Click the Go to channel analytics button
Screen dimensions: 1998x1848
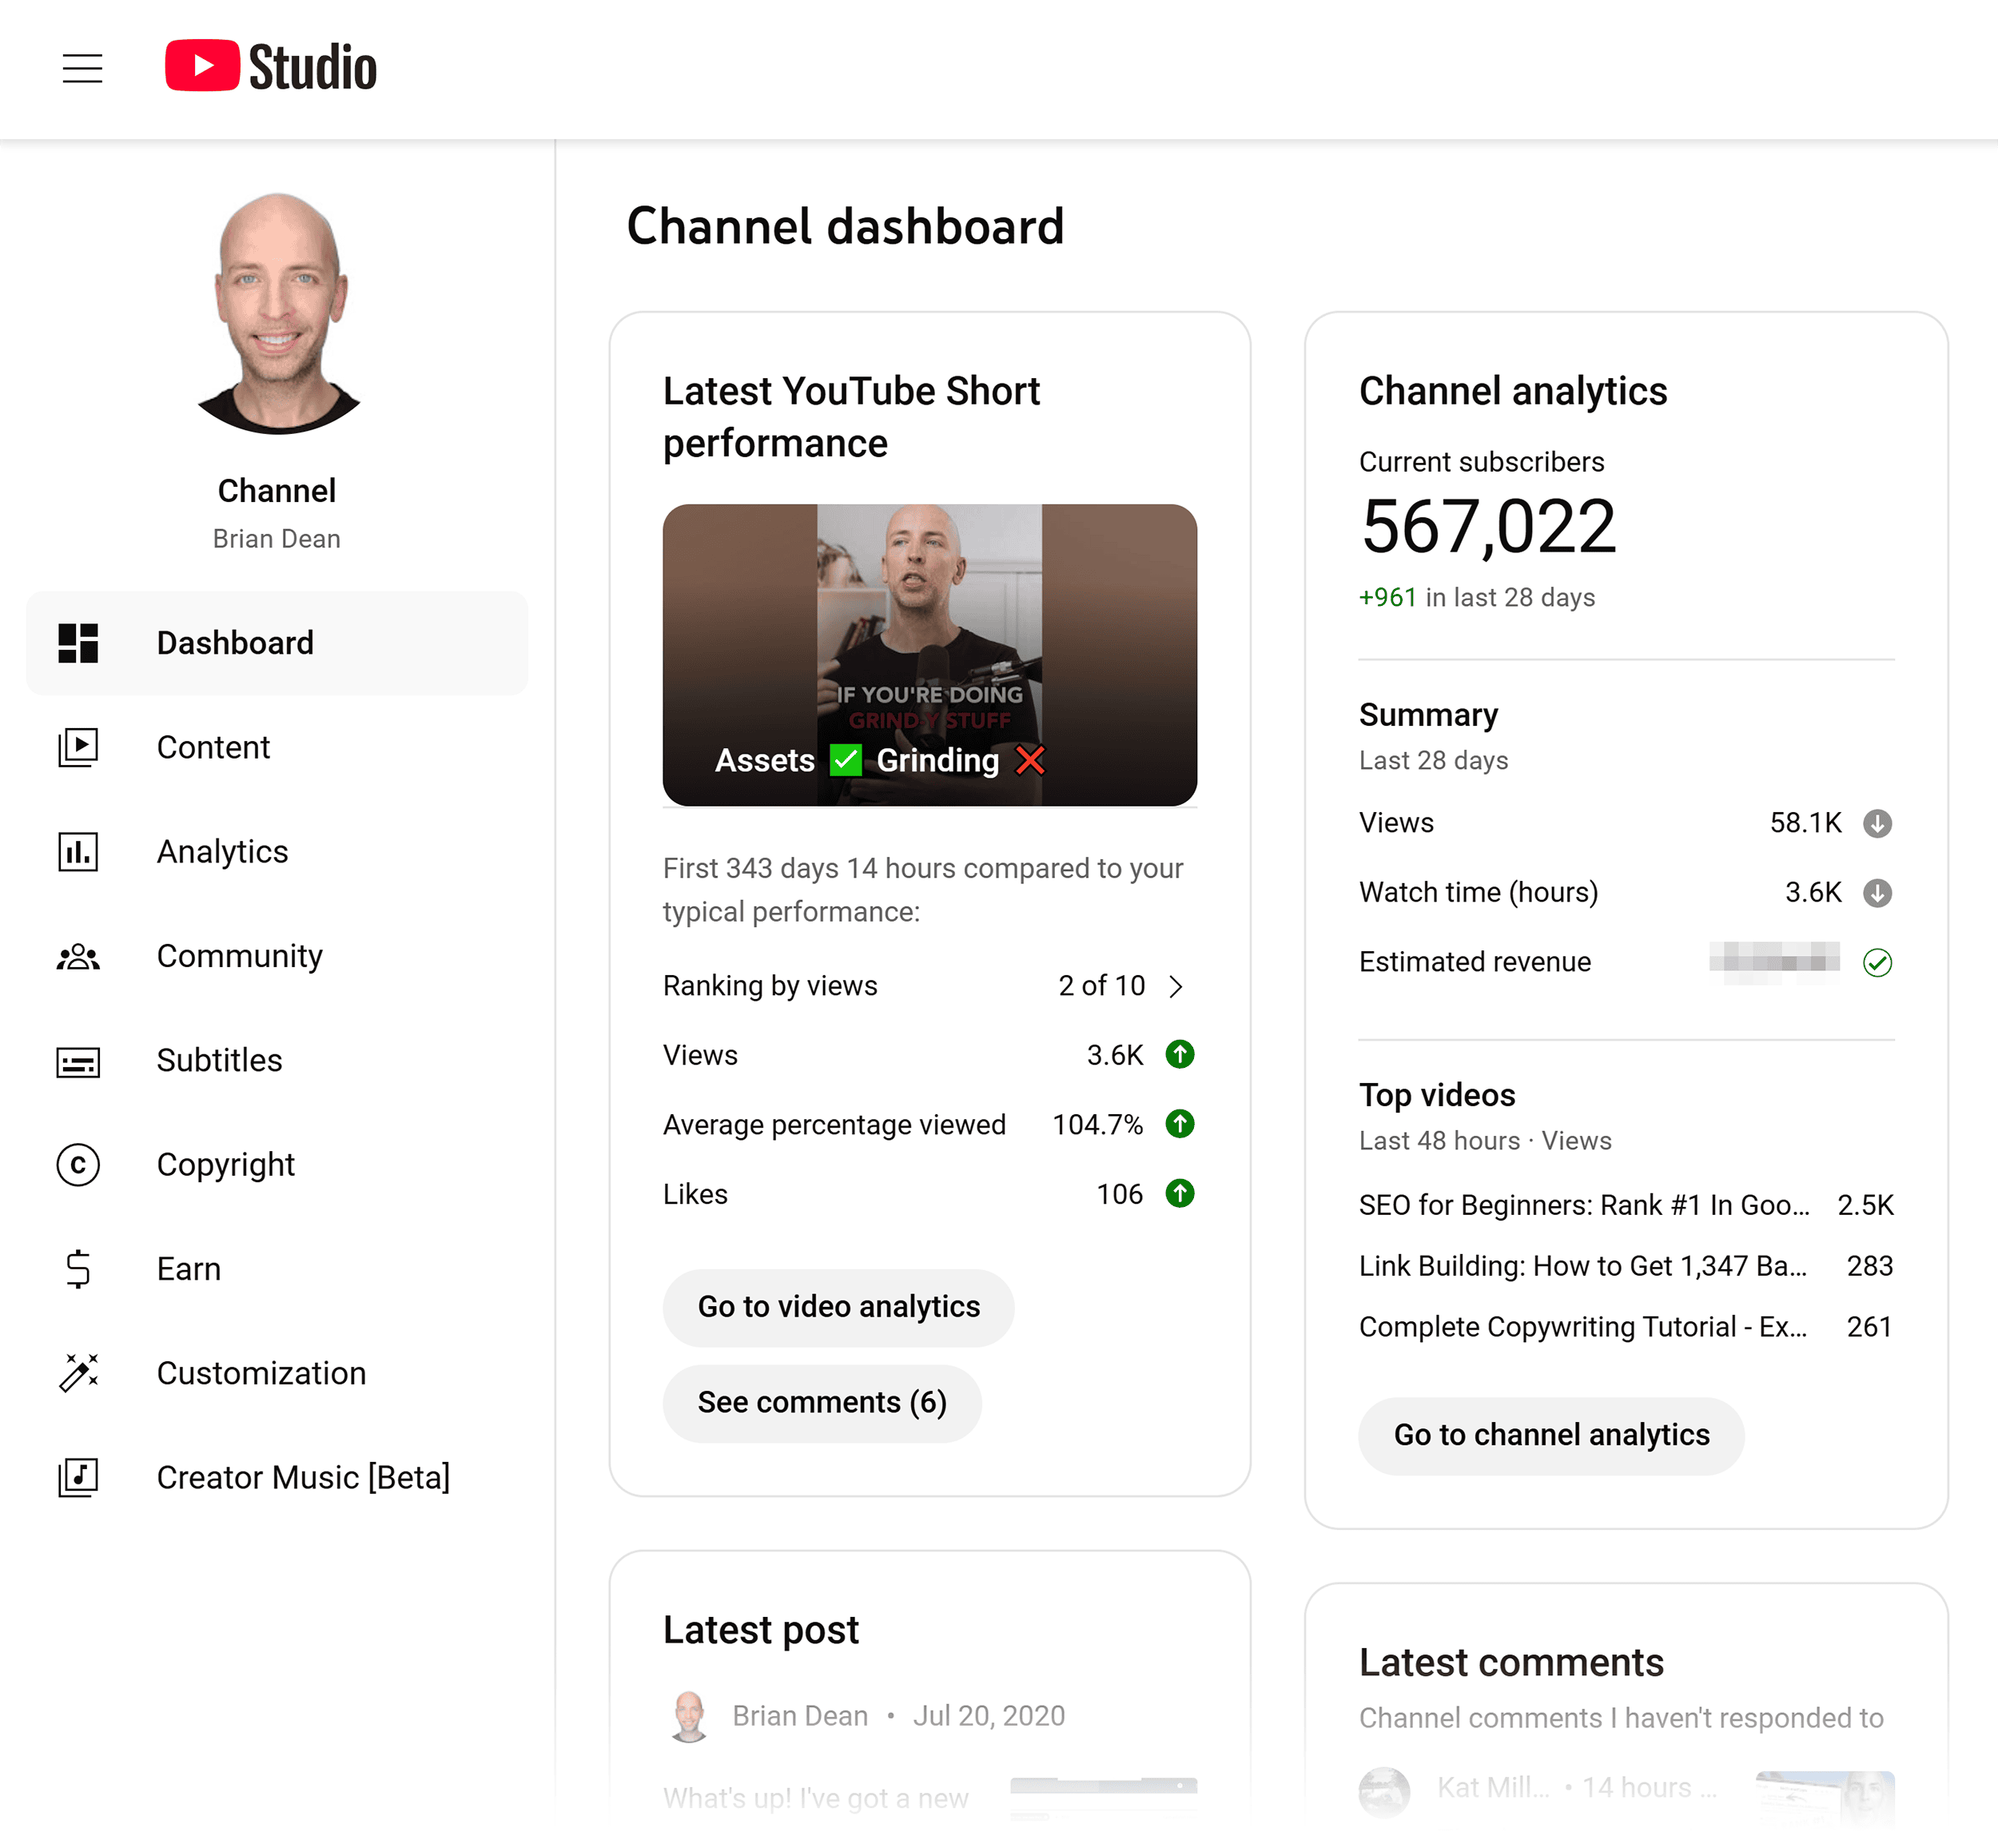[1551, 1435]
